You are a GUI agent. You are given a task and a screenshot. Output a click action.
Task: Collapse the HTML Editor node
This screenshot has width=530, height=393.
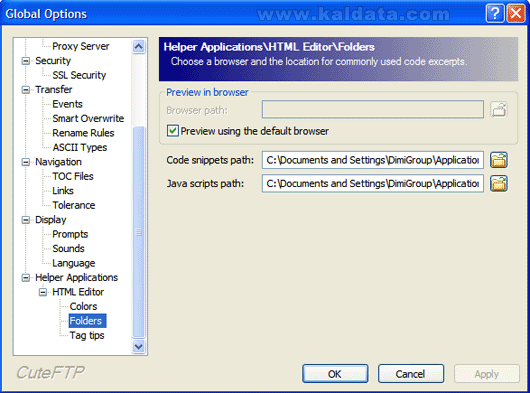tap(43, 292)
